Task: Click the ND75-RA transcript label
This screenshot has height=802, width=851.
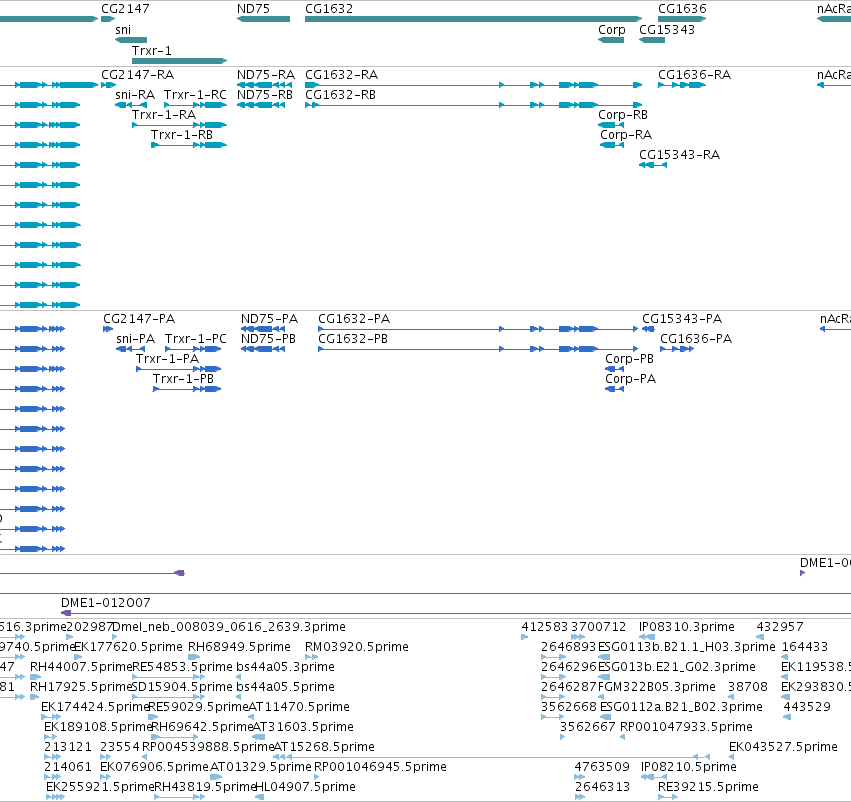Action: [266, 75]
